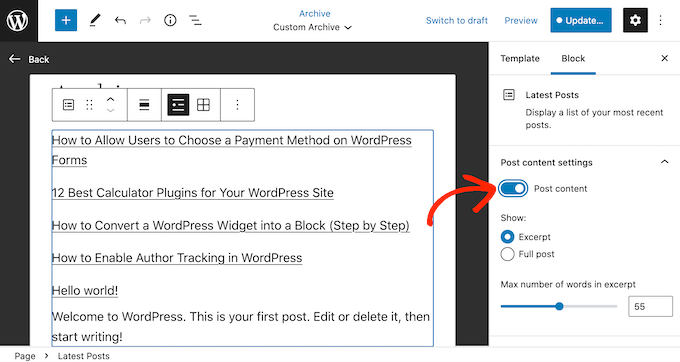Click the Archive label above template name
Image resolution: width=680 pixels, height=362 pixels.
315,13
